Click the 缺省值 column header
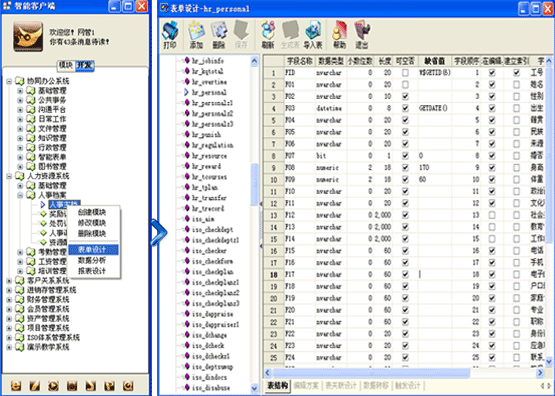Viewport: 555px width, 396px height. [435, 61]
